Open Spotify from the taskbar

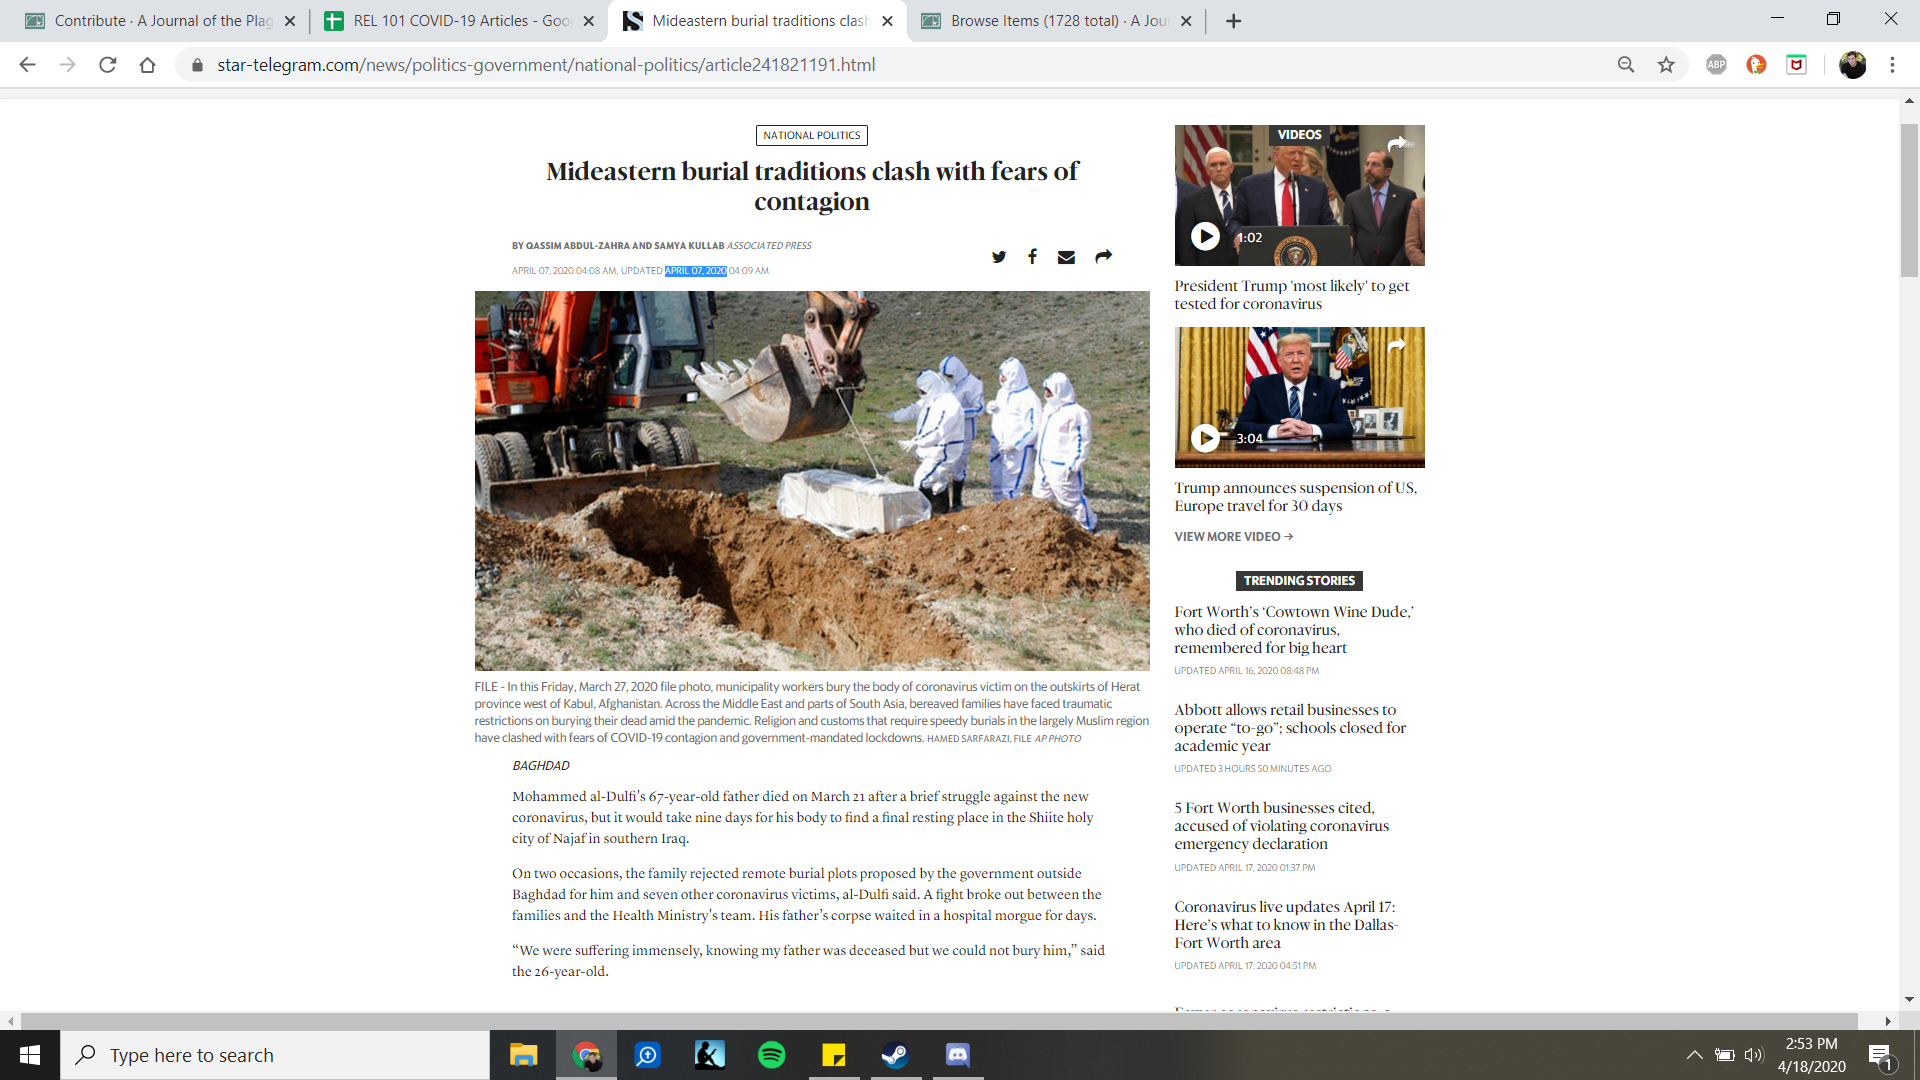pos(771,1055)
